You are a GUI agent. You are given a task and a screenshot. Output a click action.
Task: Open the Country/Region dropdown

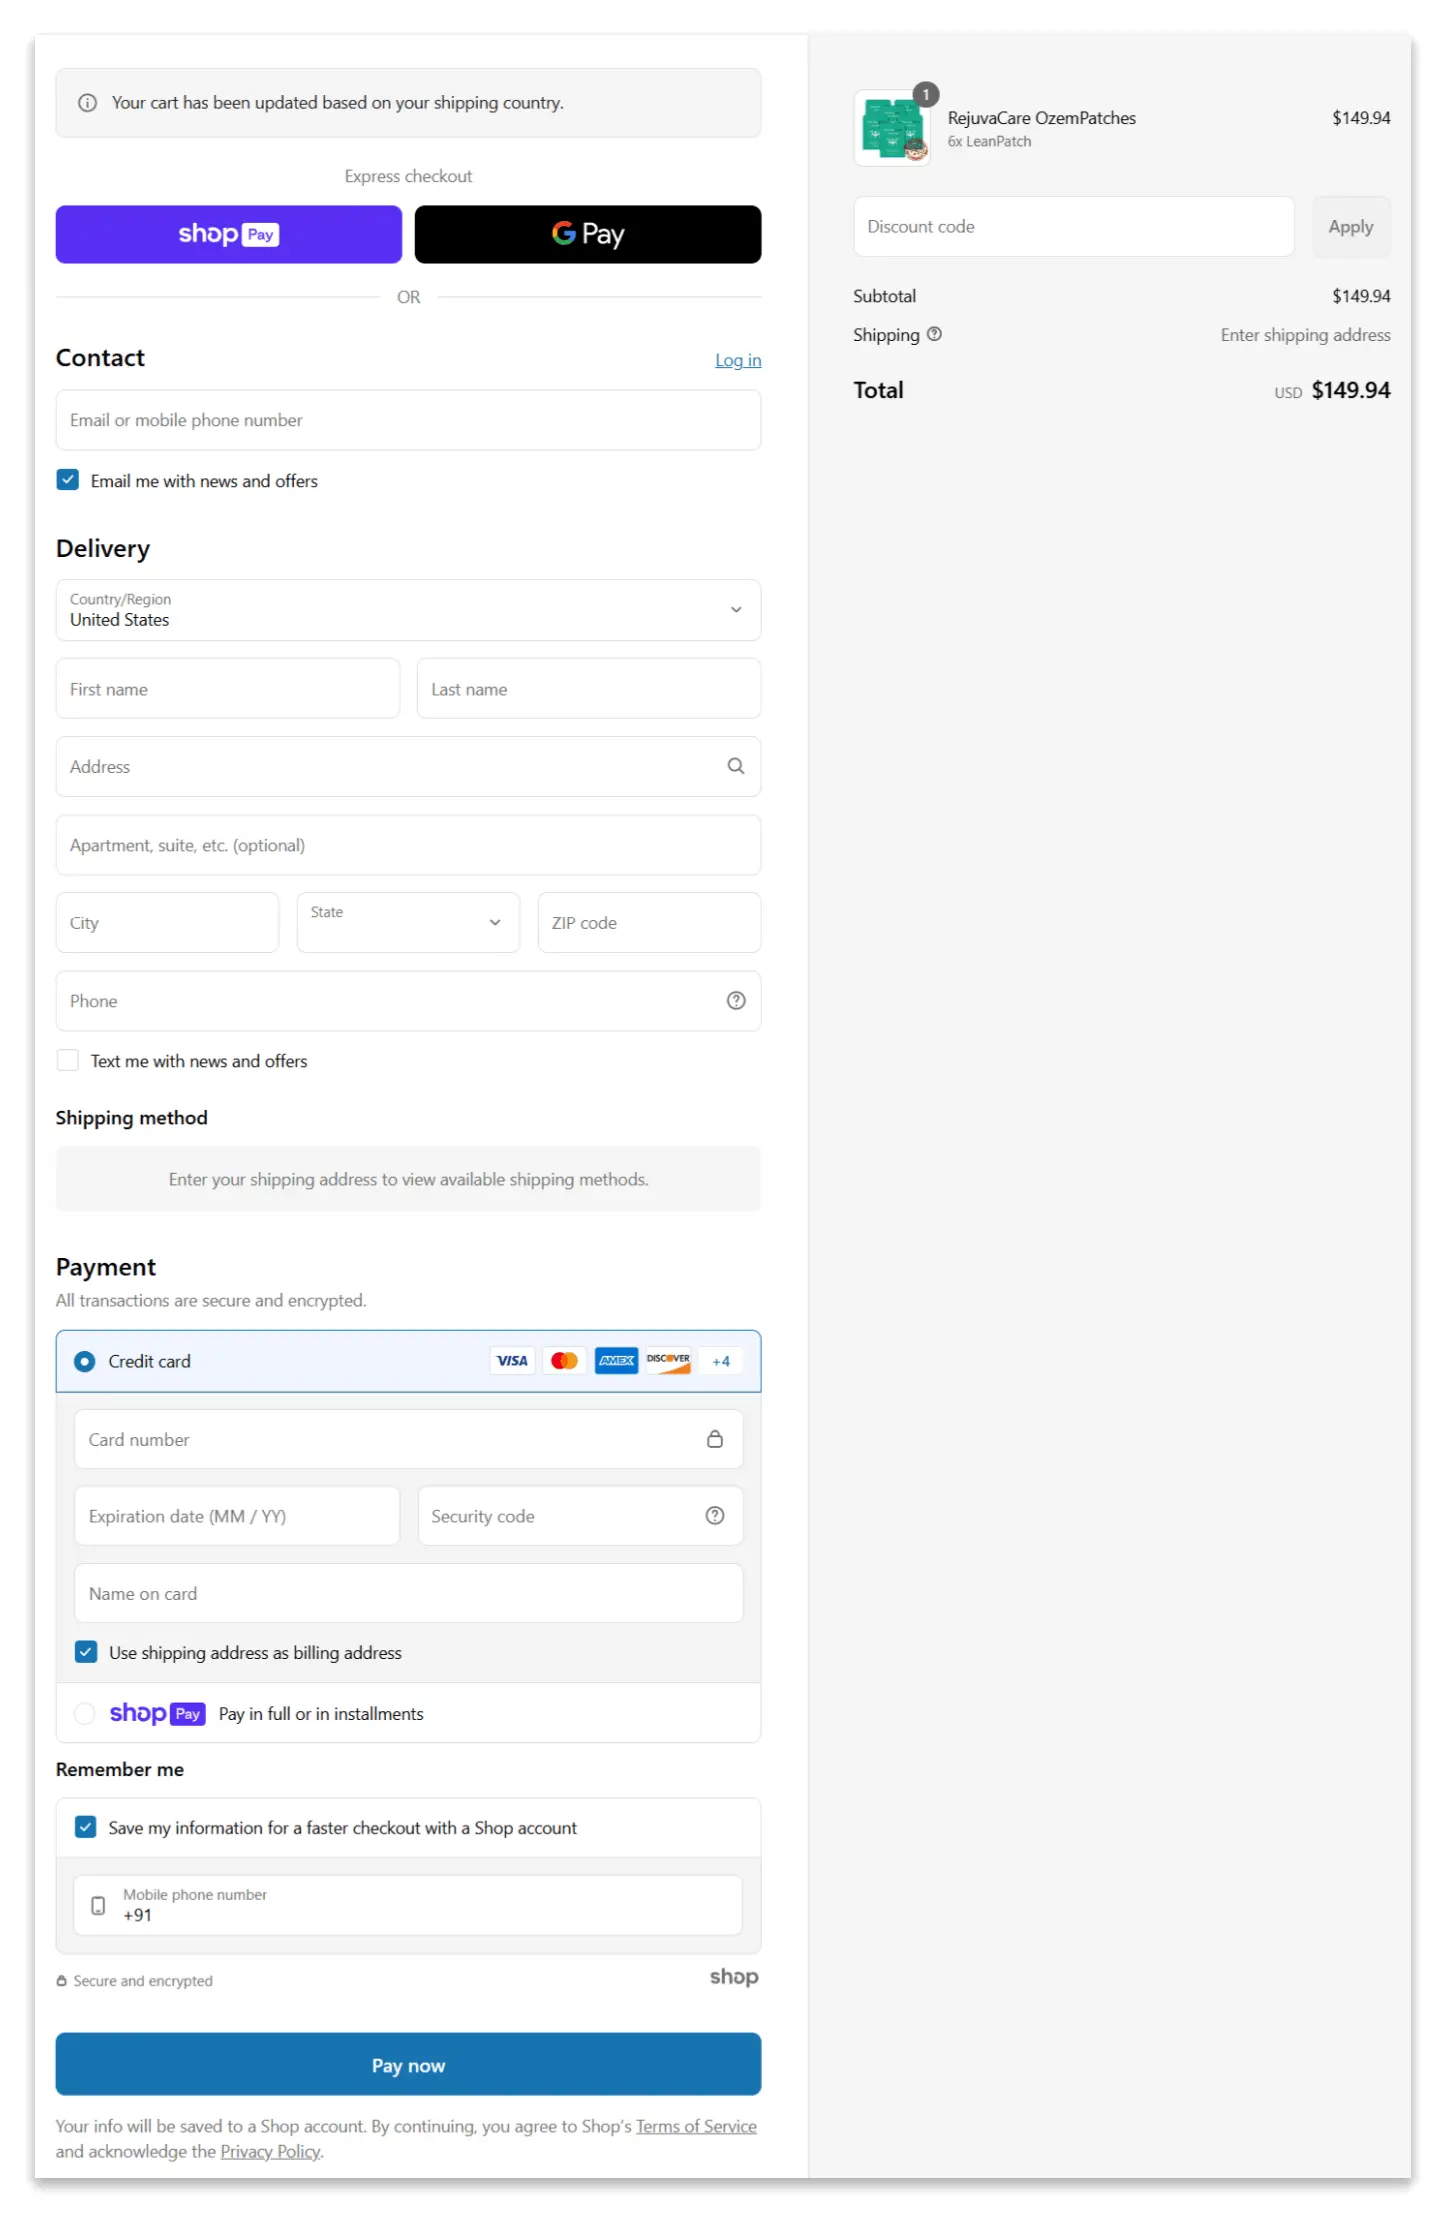[408, 610]
